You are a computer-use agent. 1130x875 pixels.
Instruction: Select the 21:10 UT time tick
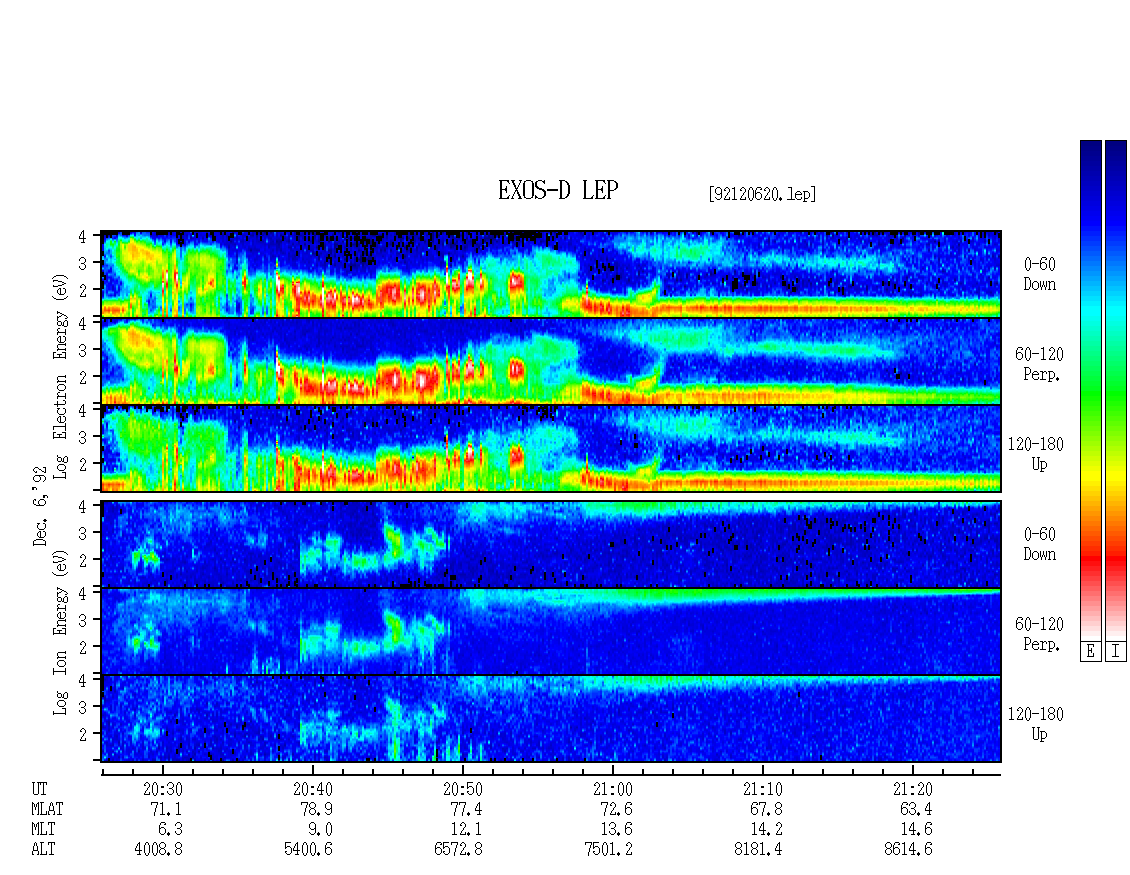tap(762, 789)
